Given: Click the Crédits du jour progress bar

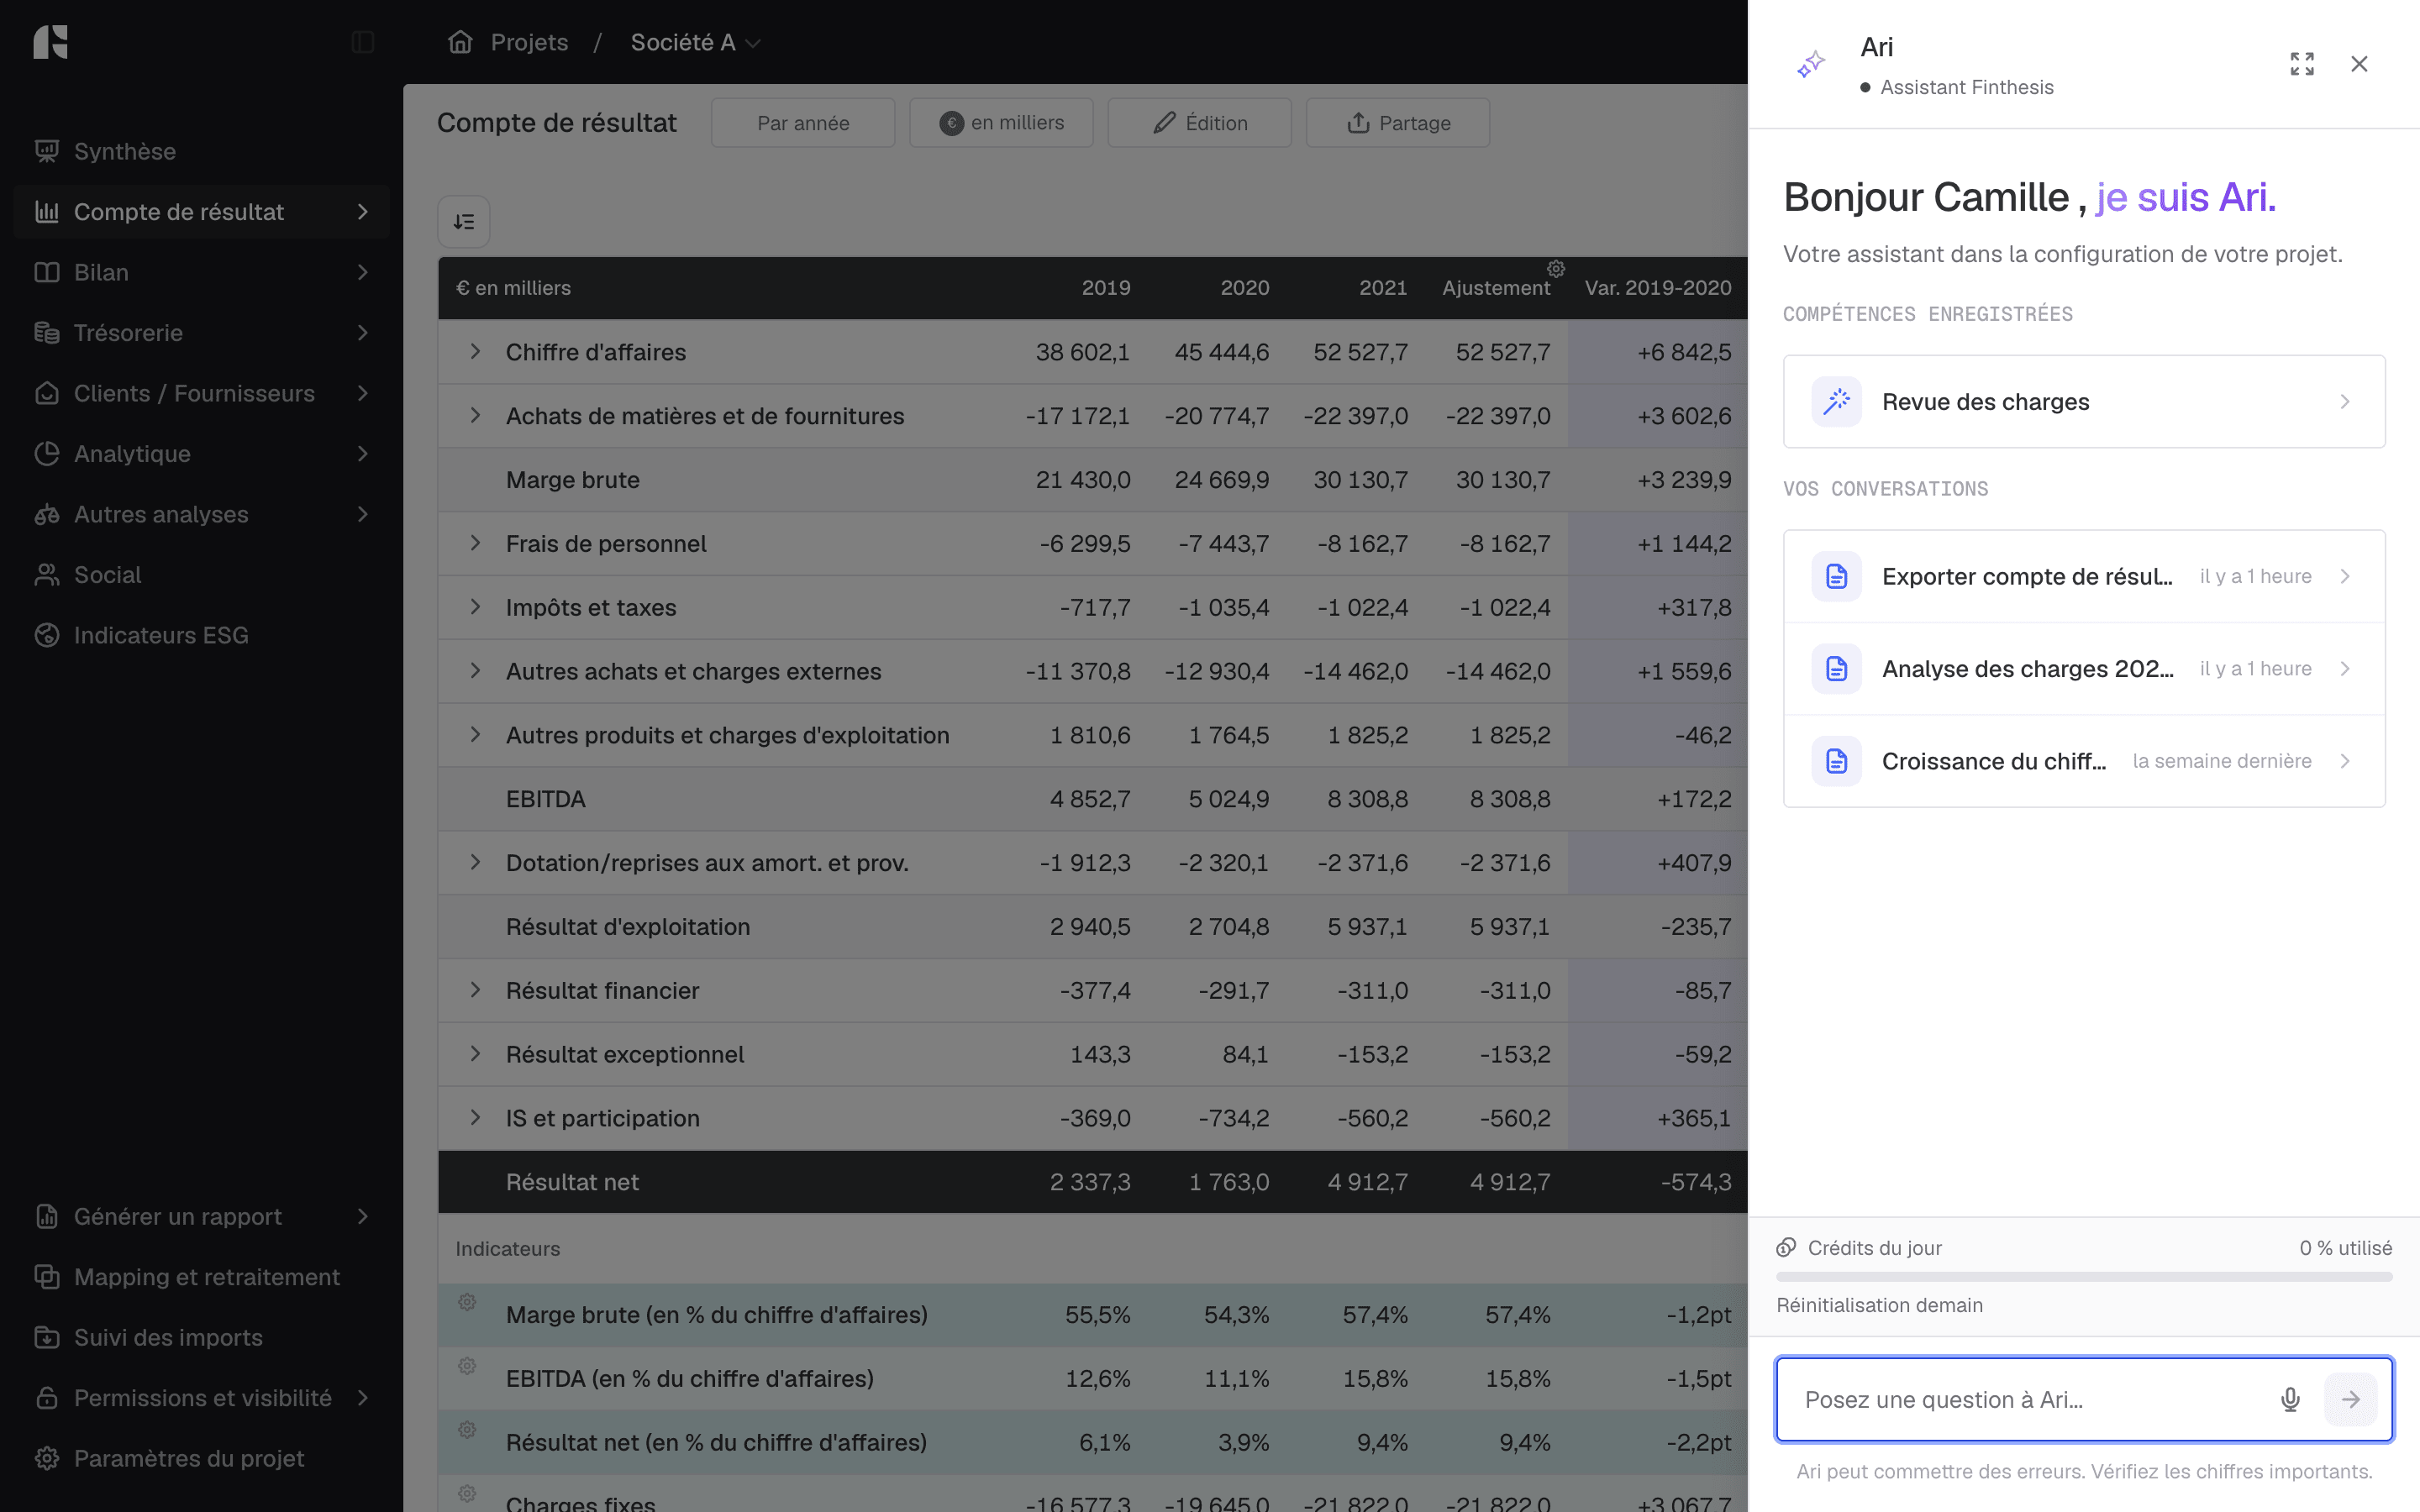Looking at the screenshot, I should click(x=2084, y=1277).
